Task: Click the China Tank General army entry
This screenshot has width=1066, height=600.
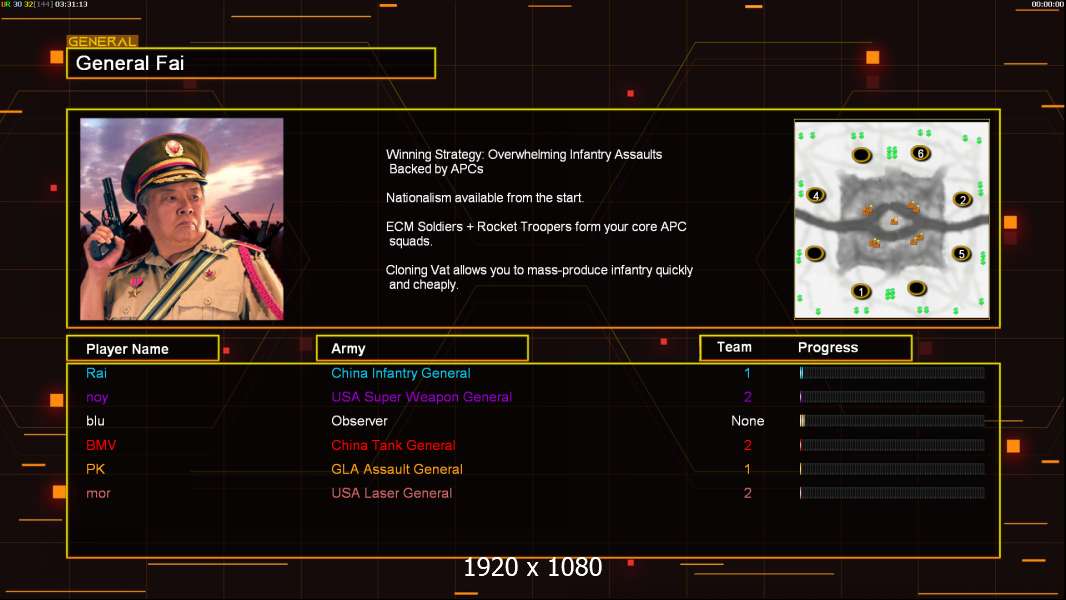Action: coord(393,445)
